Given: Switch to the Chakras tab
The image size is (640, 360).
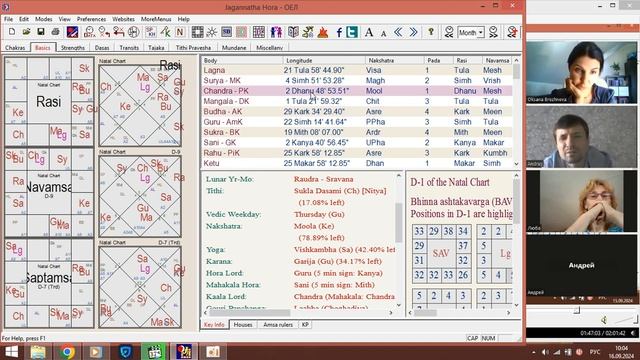Looking at the screenshot, I should pos(15,48).
